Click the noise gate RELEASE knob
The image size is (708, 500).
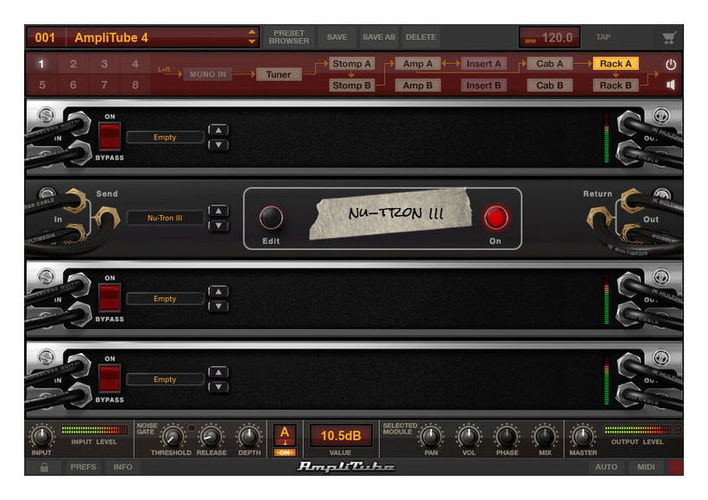click(x=211, y=436)
